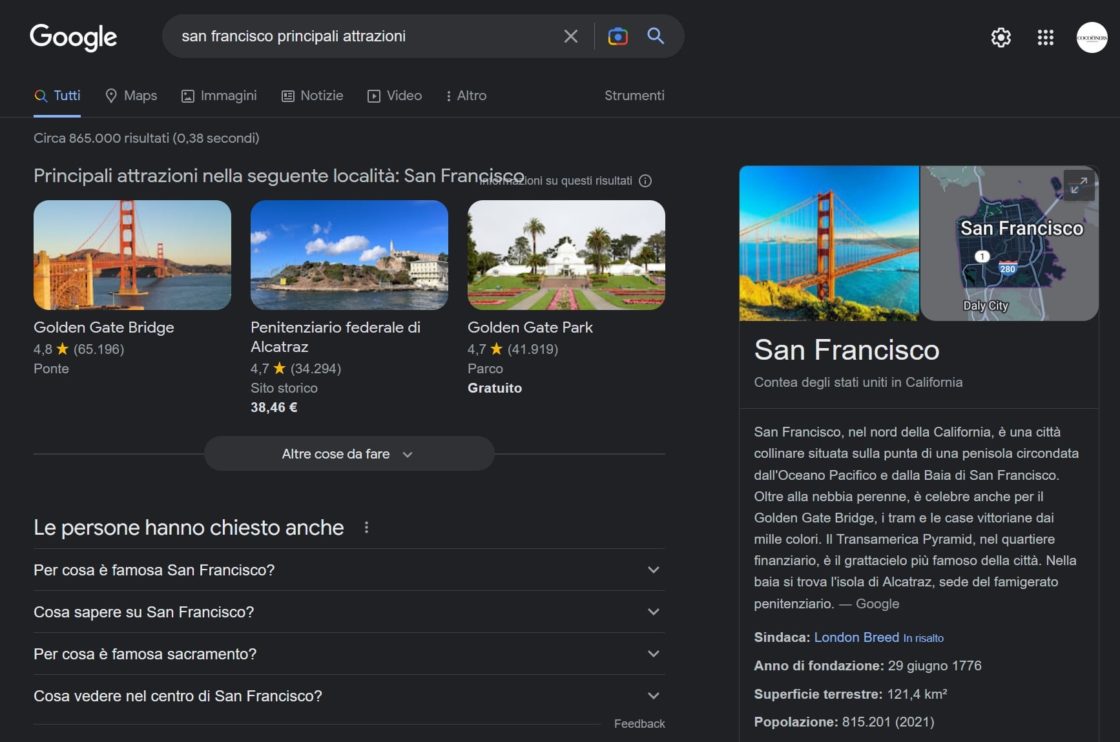Open Google Lens camera search icon

coord(618,36)
